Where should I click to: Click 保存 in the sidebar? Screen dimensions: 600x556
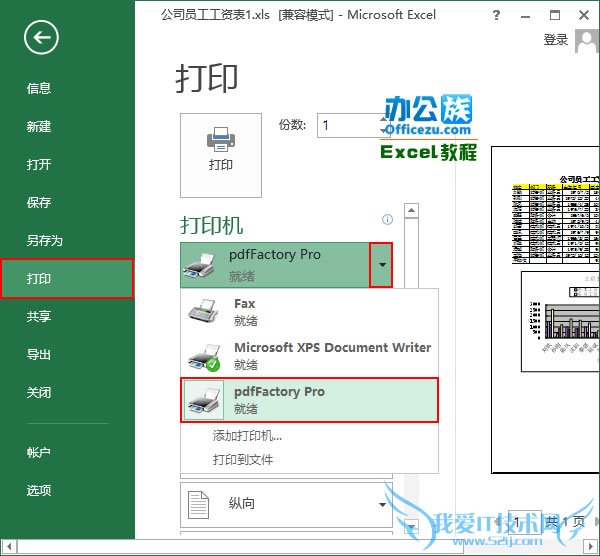coord(39,202)
